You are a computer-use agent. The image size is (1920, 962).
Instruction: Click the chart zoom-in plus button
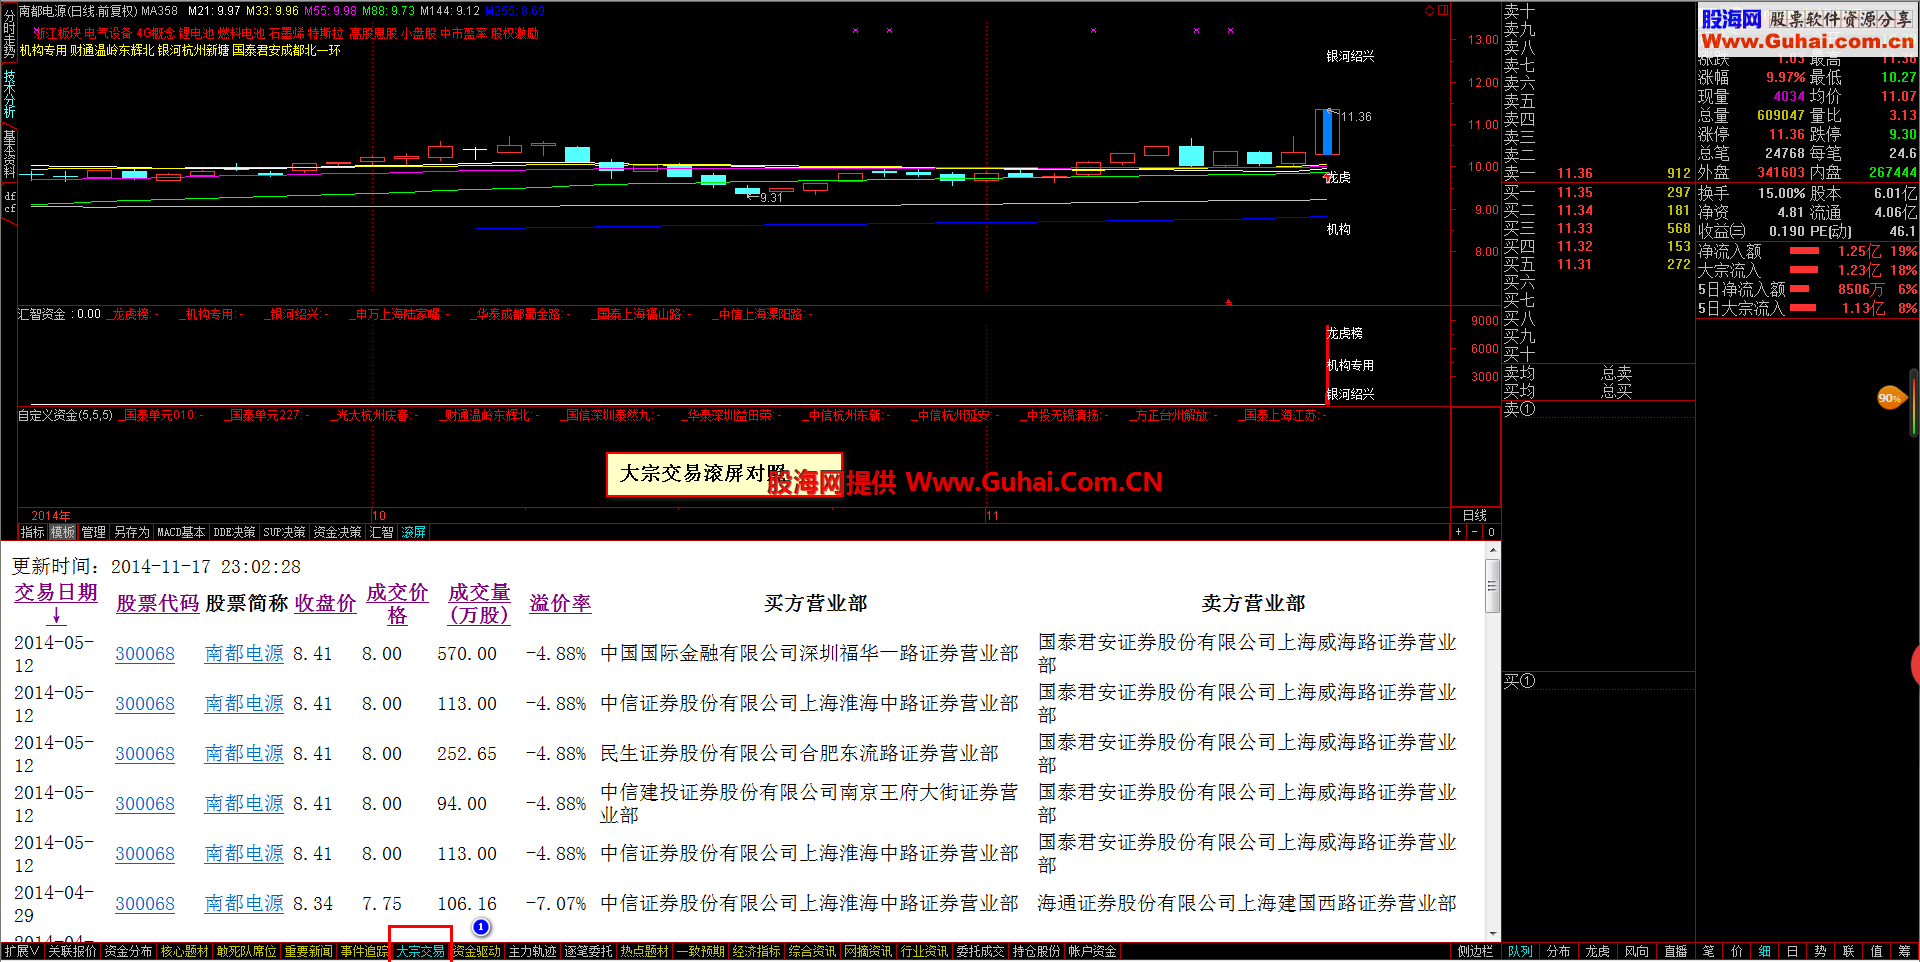click(1459, 532)
